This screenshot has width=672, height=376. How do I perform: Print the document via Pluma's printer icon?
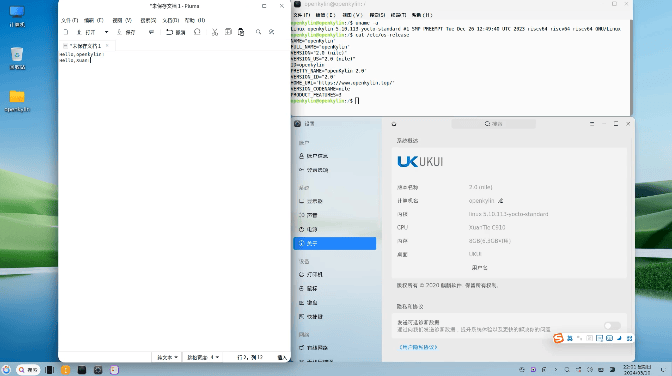point(151,32)
